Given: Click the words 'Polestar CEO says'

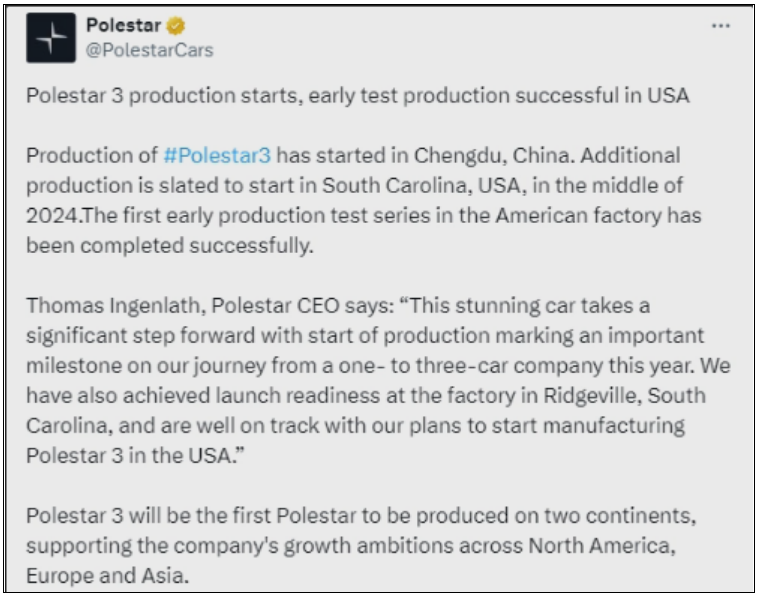Looking at the screenshot, I should (303, 305).
